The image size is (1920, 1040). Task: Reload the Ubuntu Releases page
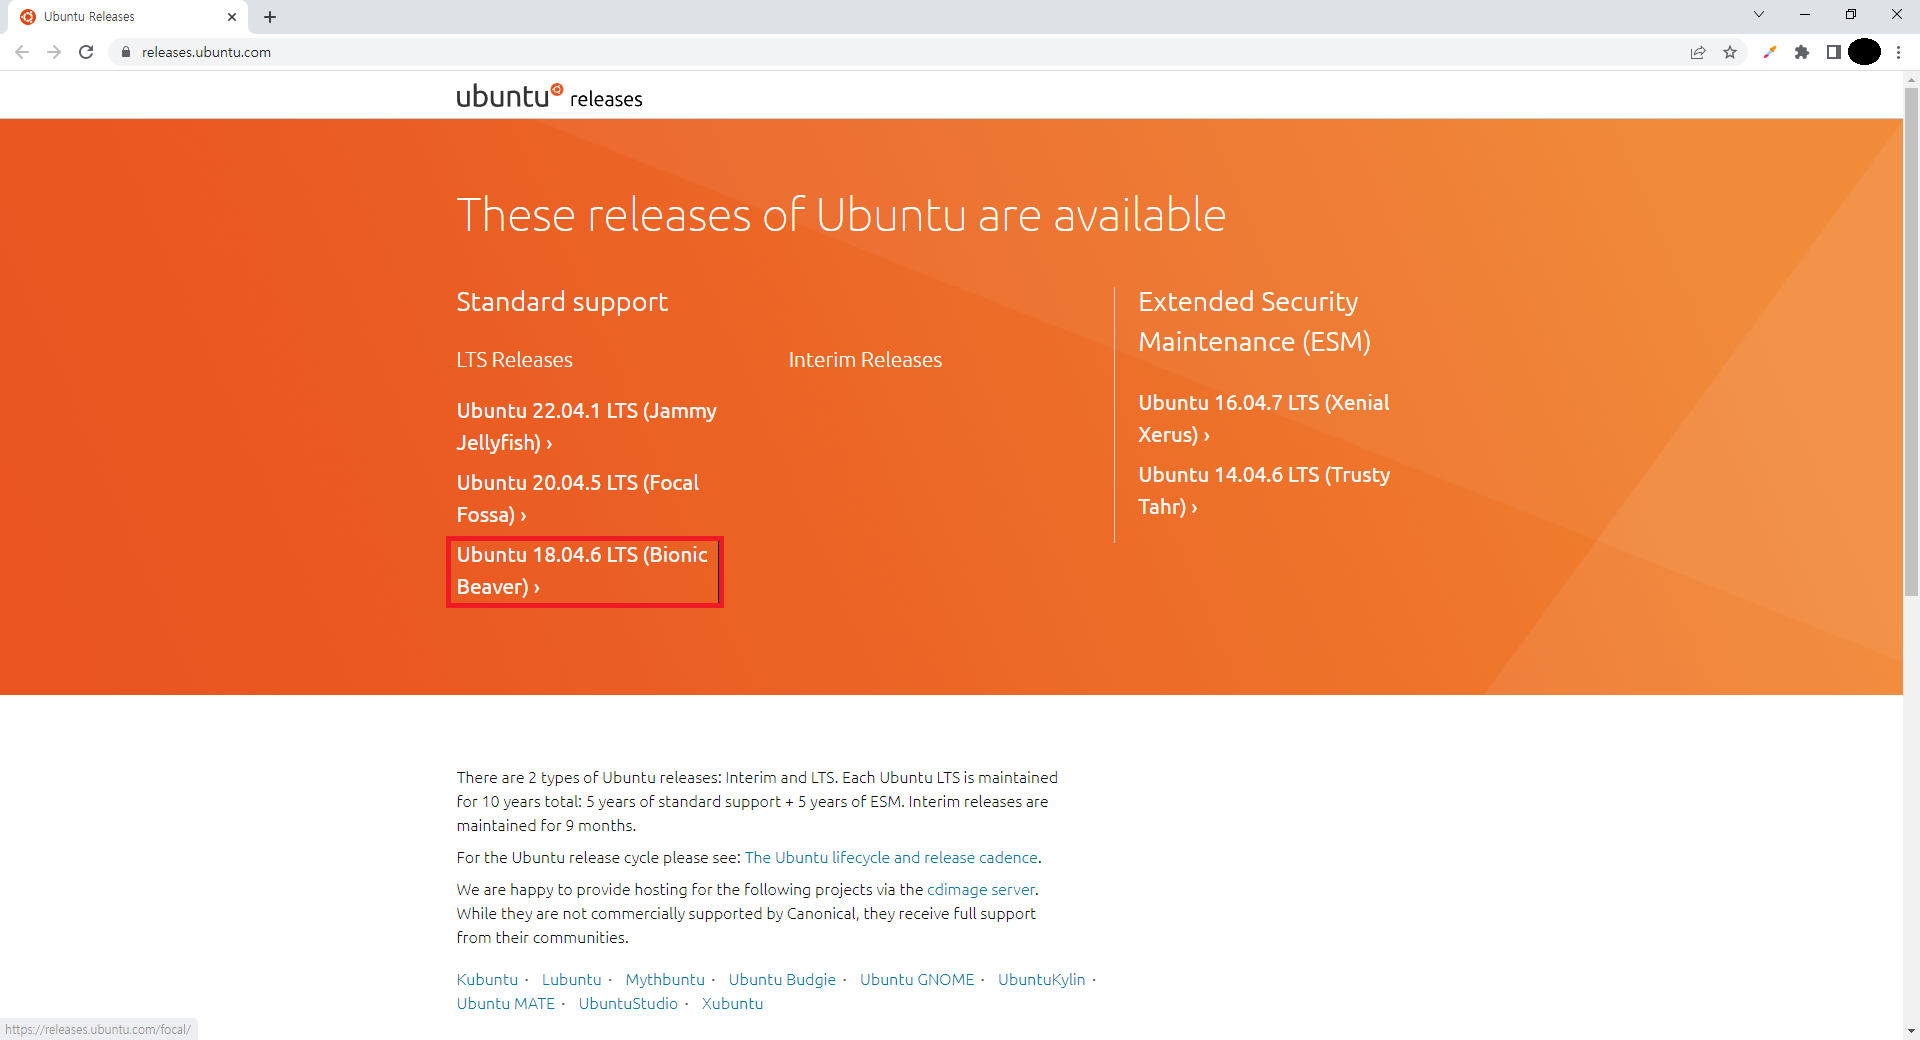(x=86, y=52)
